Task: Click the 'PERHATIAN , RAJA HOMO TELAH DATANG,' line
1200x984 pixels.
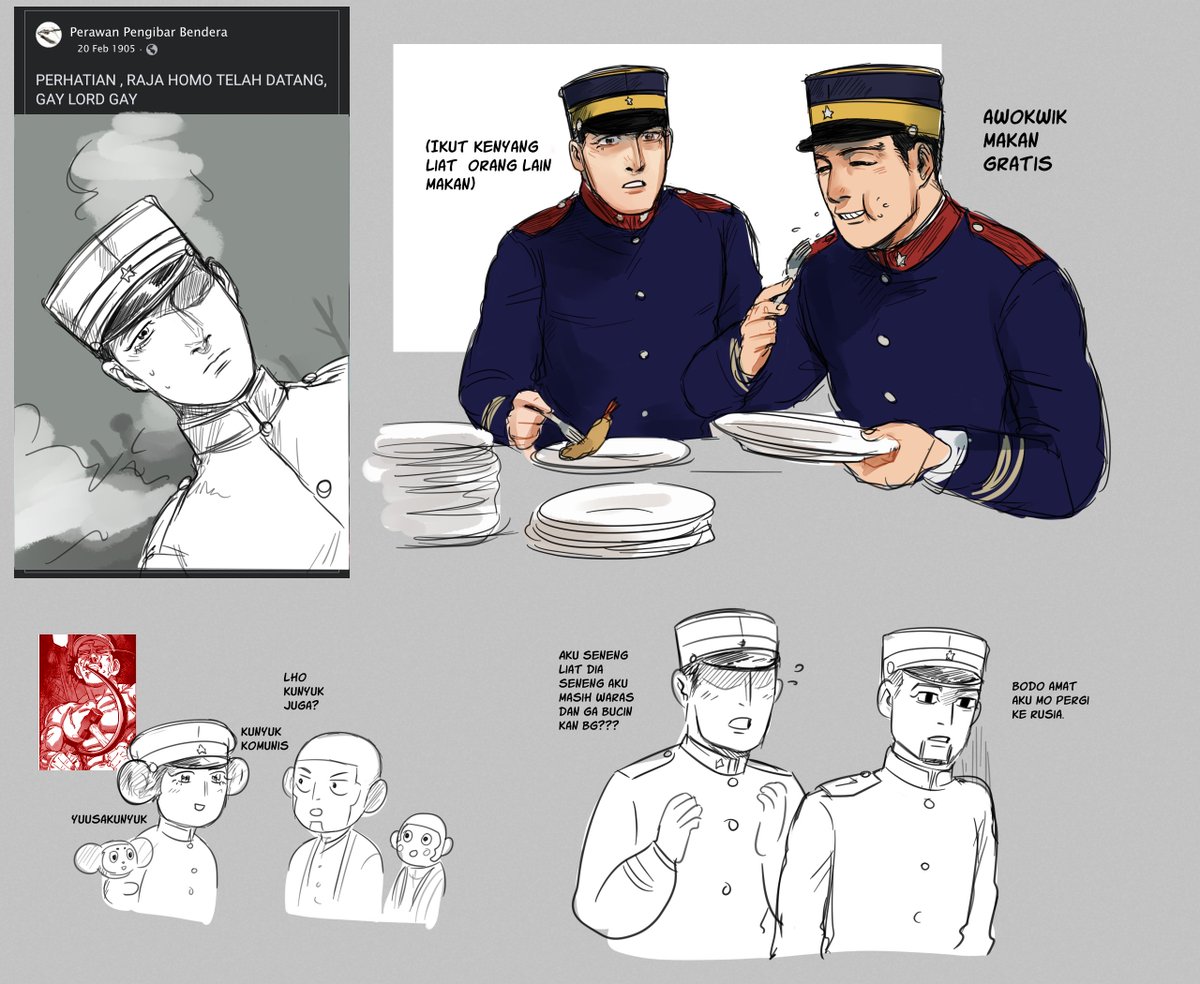Action: click(x=181, y=80)
